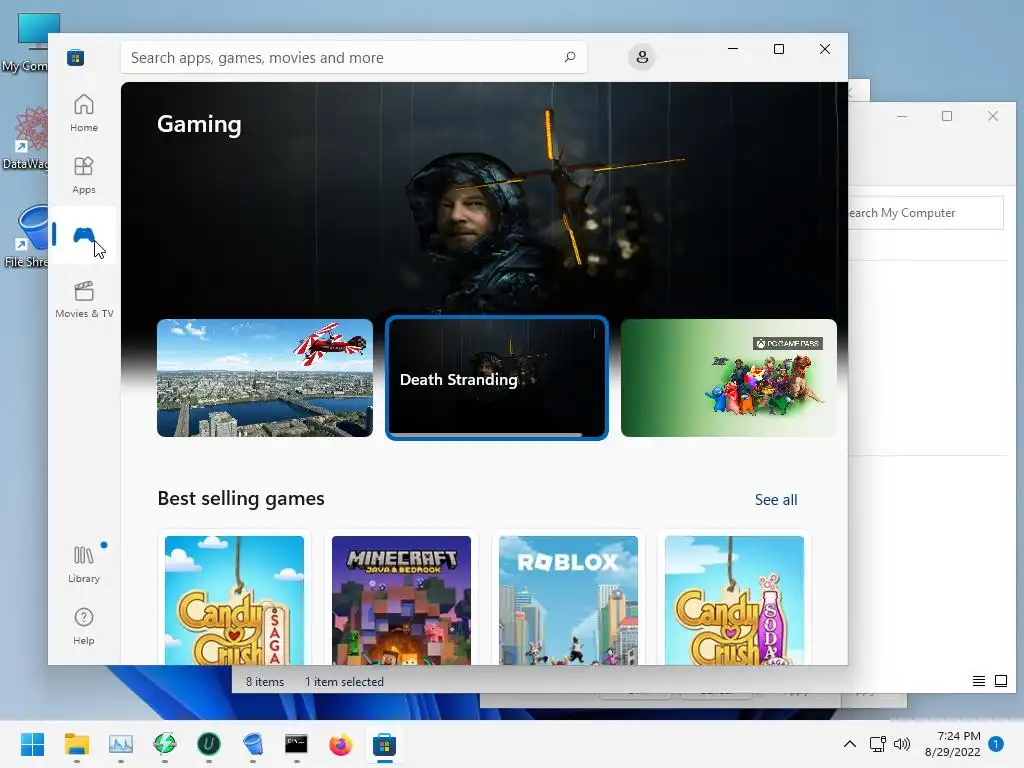Open File Explorer from the taskbar

coord(76,744)
